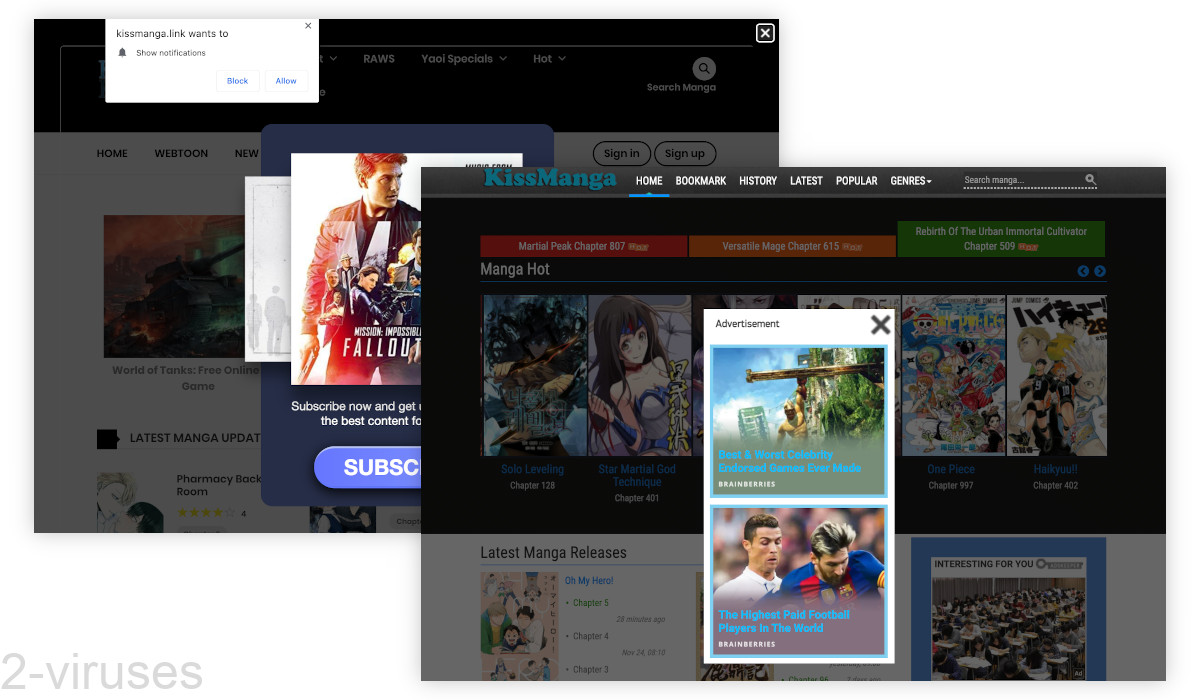The width and height of the screenshot is (1200, 700).
Task: Click the KissManga logo in front window
Action: pyautogui.click(x=549, y=179)
